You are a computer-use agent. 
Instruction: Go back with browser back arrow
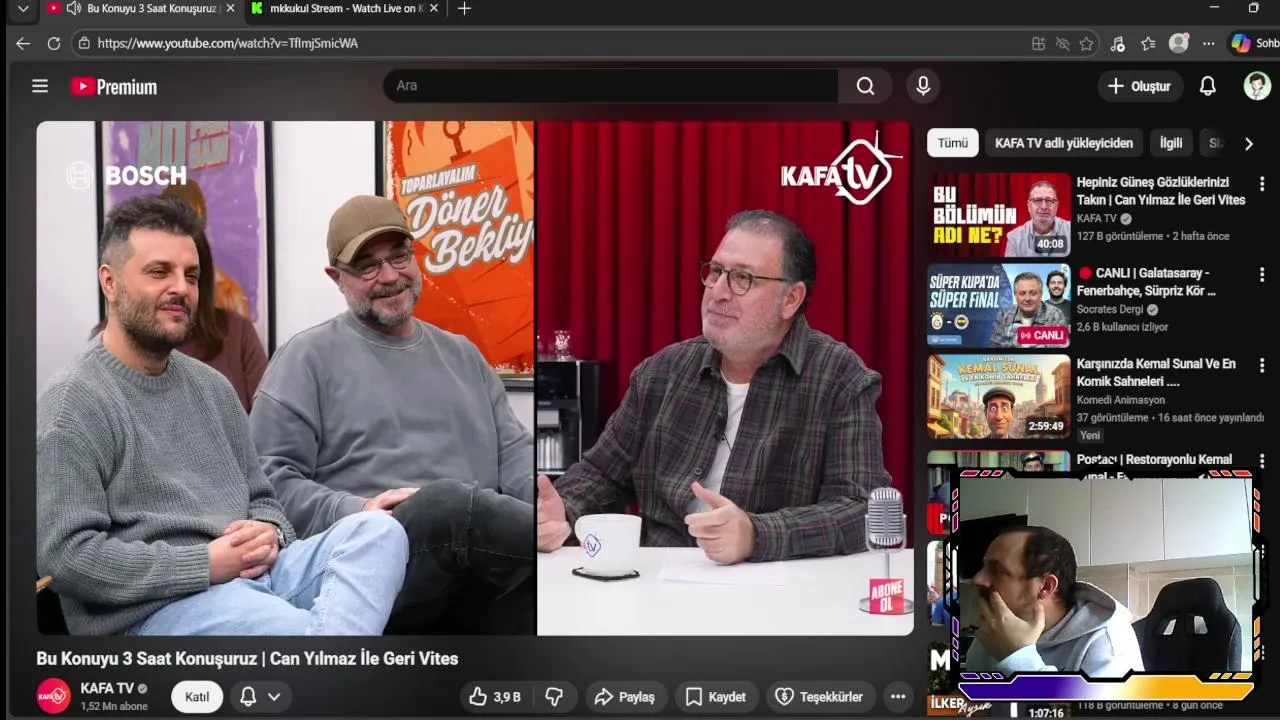click(x=23, y=43)
